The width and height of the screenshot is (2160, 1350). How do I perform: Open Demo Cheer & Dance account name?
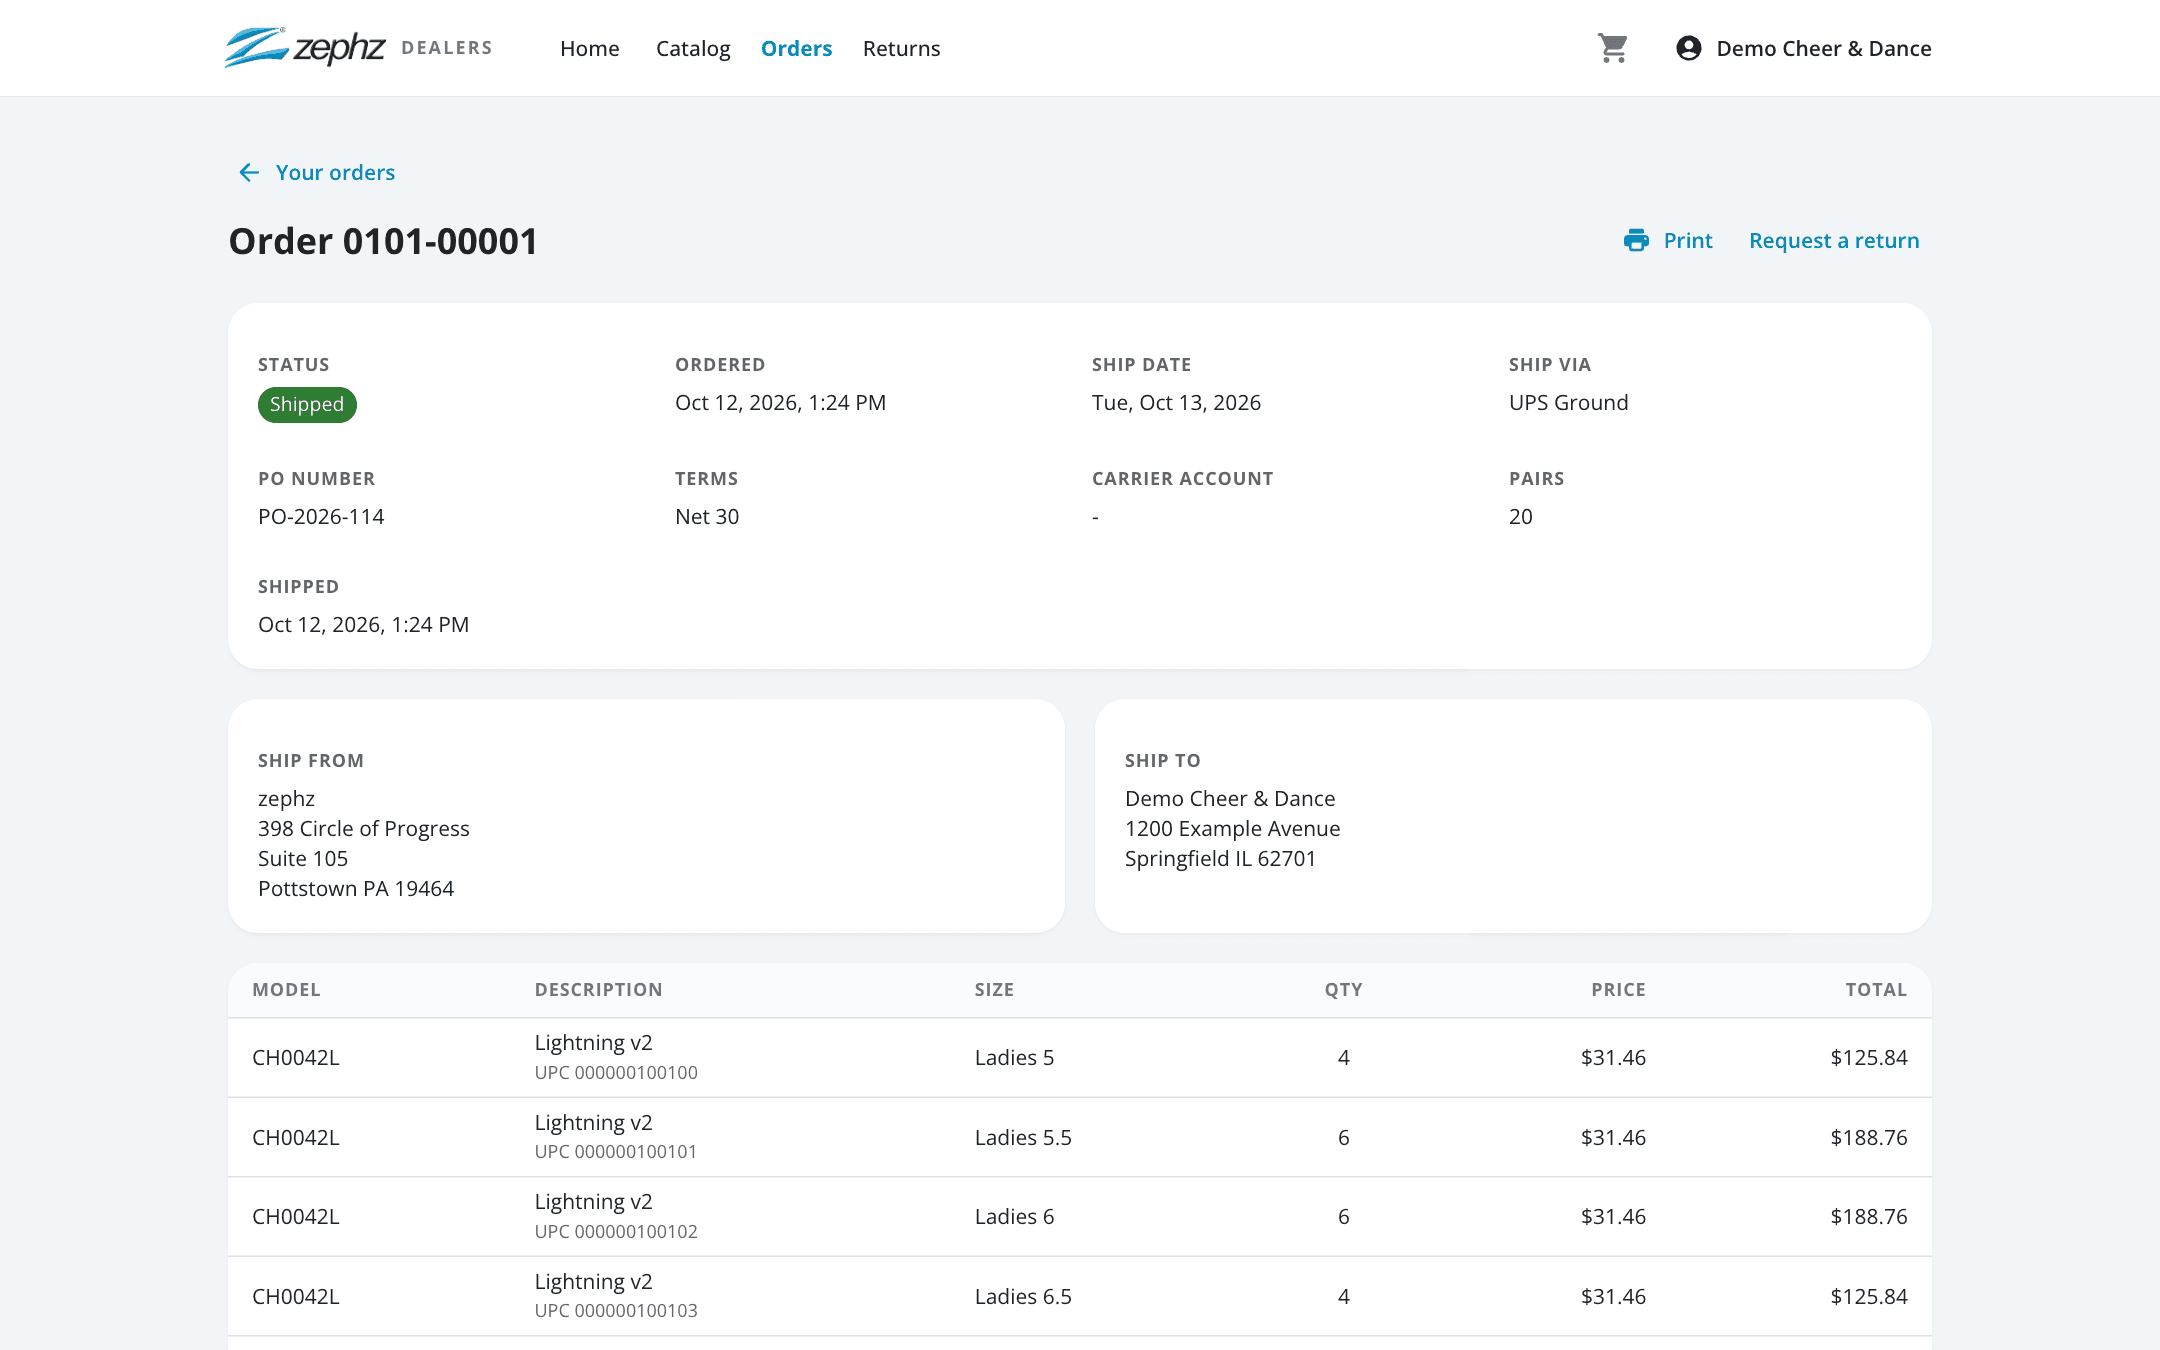pyautogui.click(x=1824, y=48)
